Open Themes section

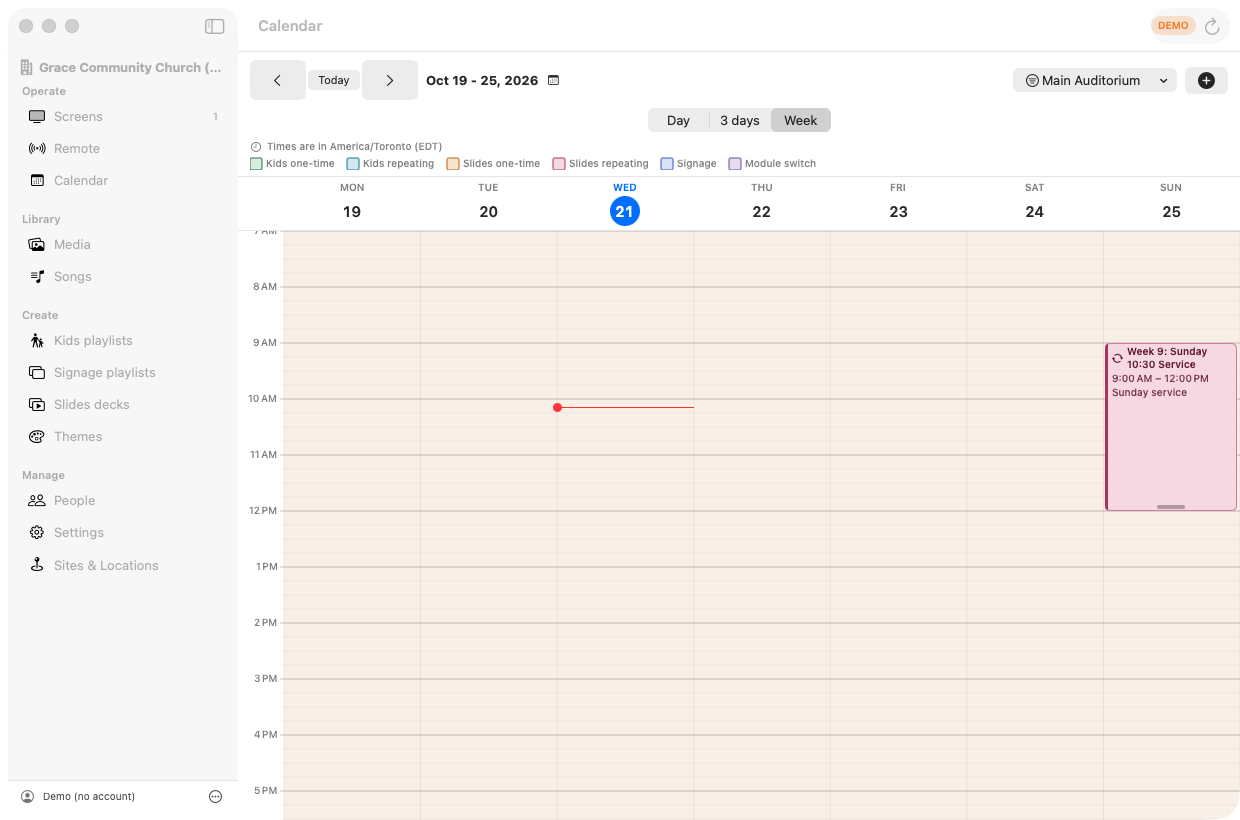click(123, 436)
